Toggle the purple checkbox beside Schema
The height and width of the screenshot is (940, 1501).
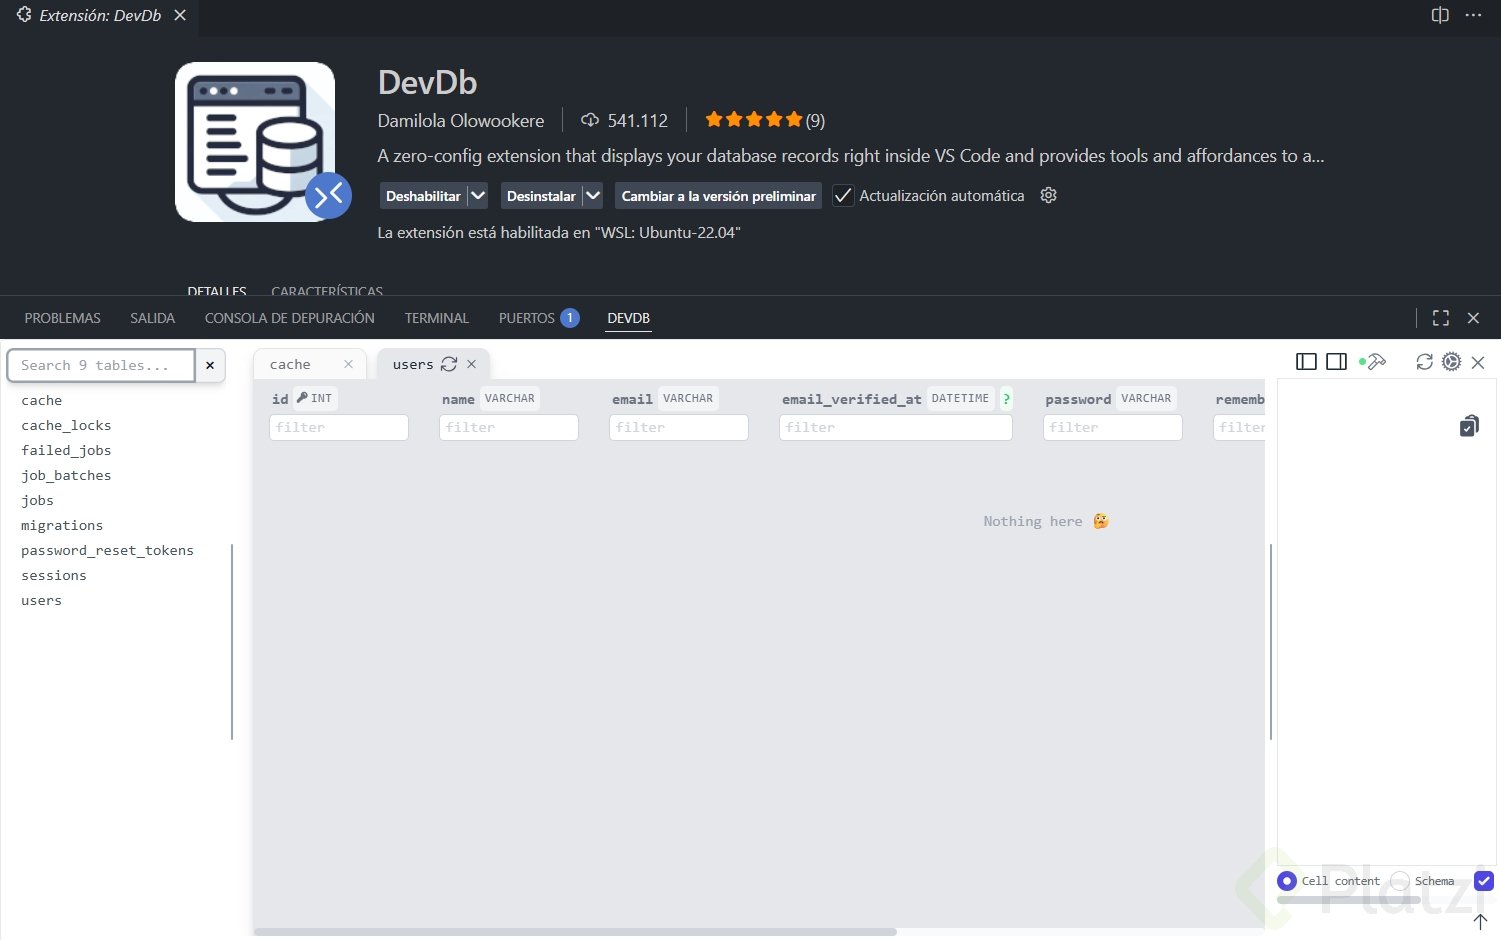(1484, 881)
